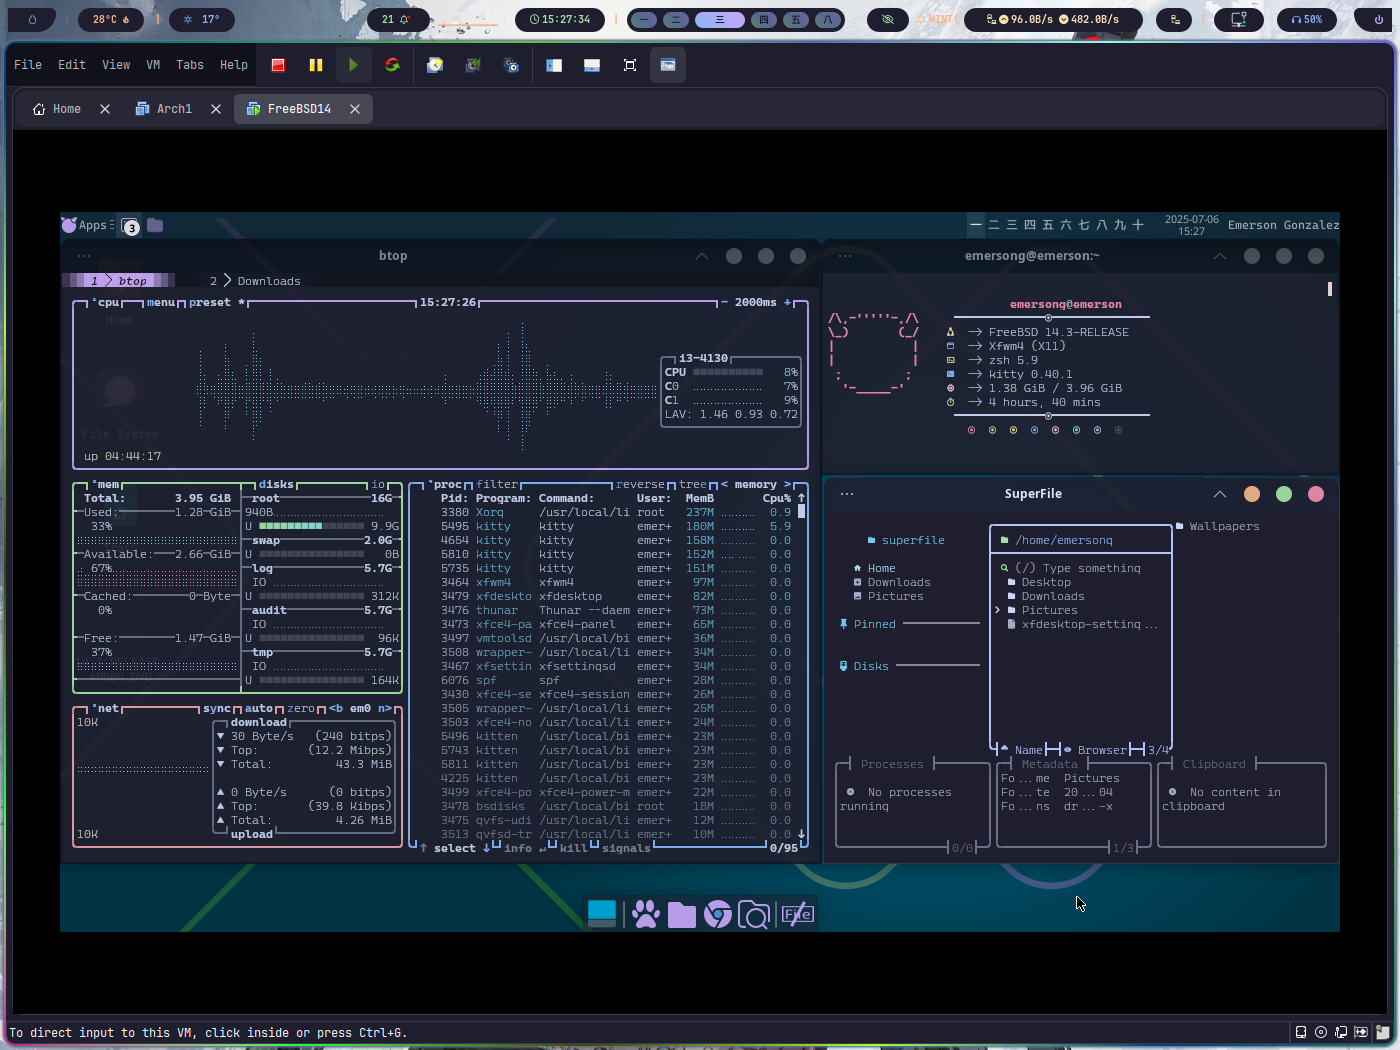The width and height of the screenshot is (1400, 1050).
Task: Open the Help menu
Action: tap(234, 65)
